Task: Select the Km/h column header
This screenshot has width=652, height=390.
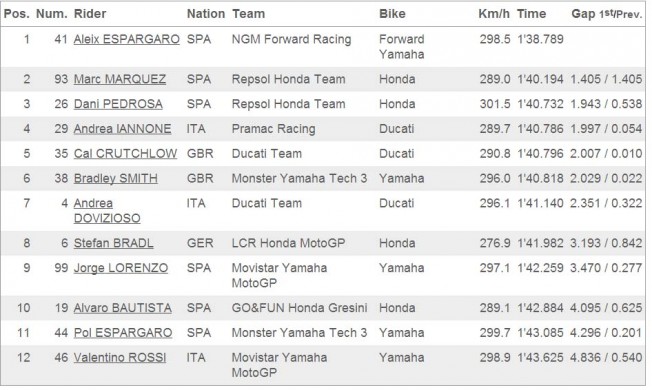Action: click(494, 14)
